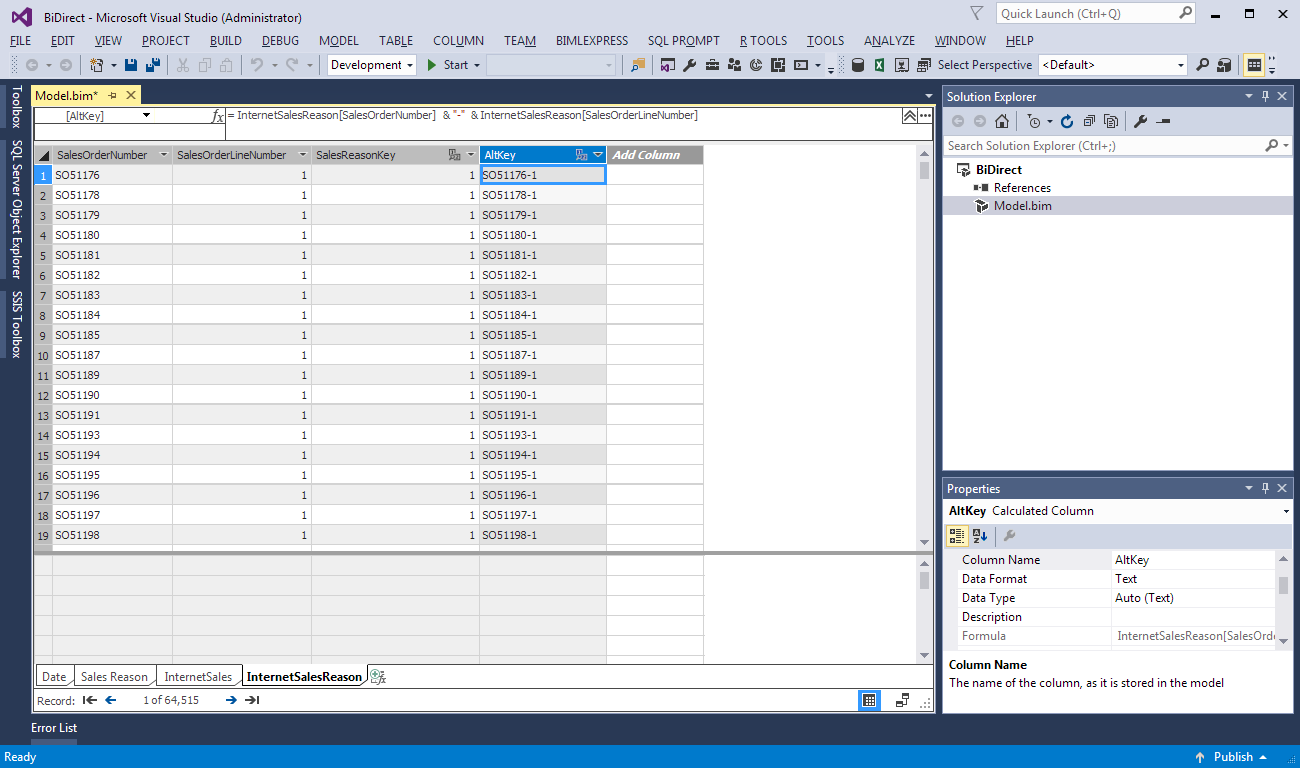Toggle Categorized view in Properties panel
Image resolution: width=1300 pixels, height=768 pixels.
coord(957,536)
